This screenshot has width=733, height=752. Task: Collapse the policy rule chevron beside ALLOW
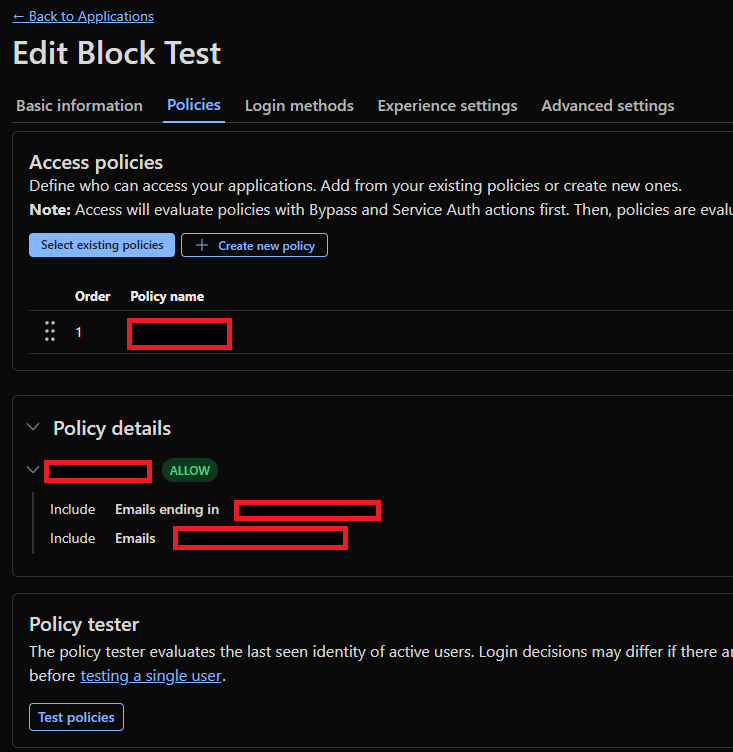pos(33,470)
